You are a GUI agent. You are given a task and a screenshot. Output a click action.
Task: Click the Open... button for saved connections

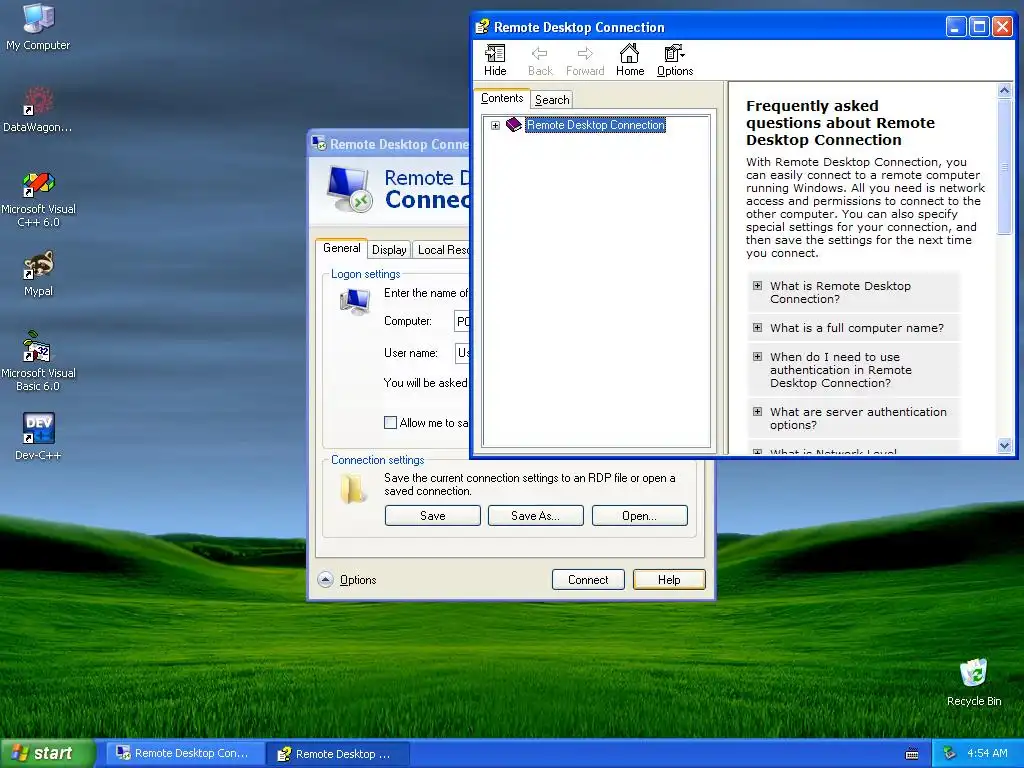point(639,515)
